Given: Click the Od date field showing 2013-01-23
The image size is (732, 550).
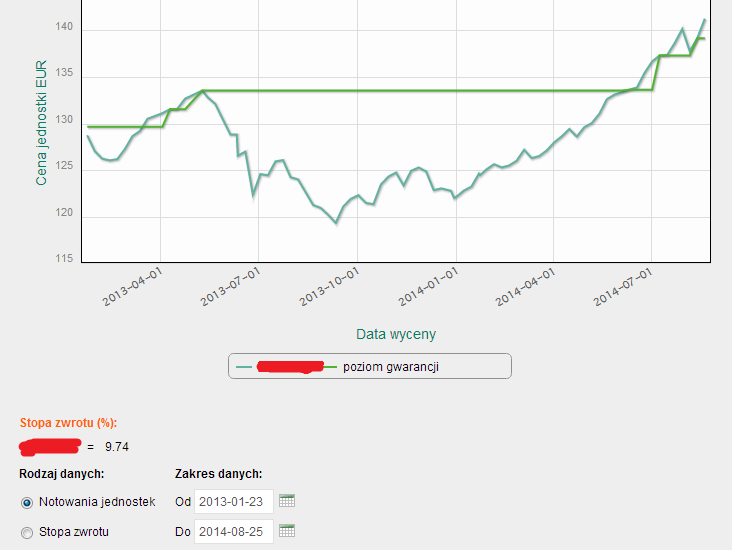Looking at the screenshot, I should [x=234, y=501].
